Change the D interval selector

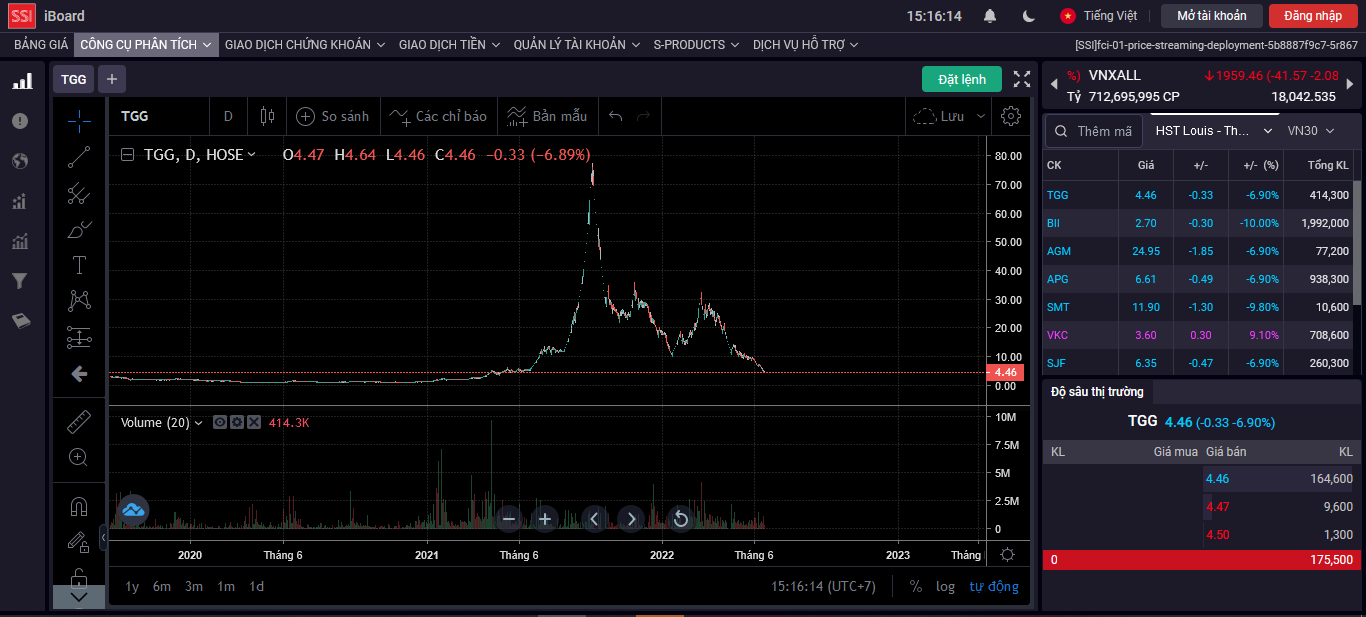[x=228, y=116]
